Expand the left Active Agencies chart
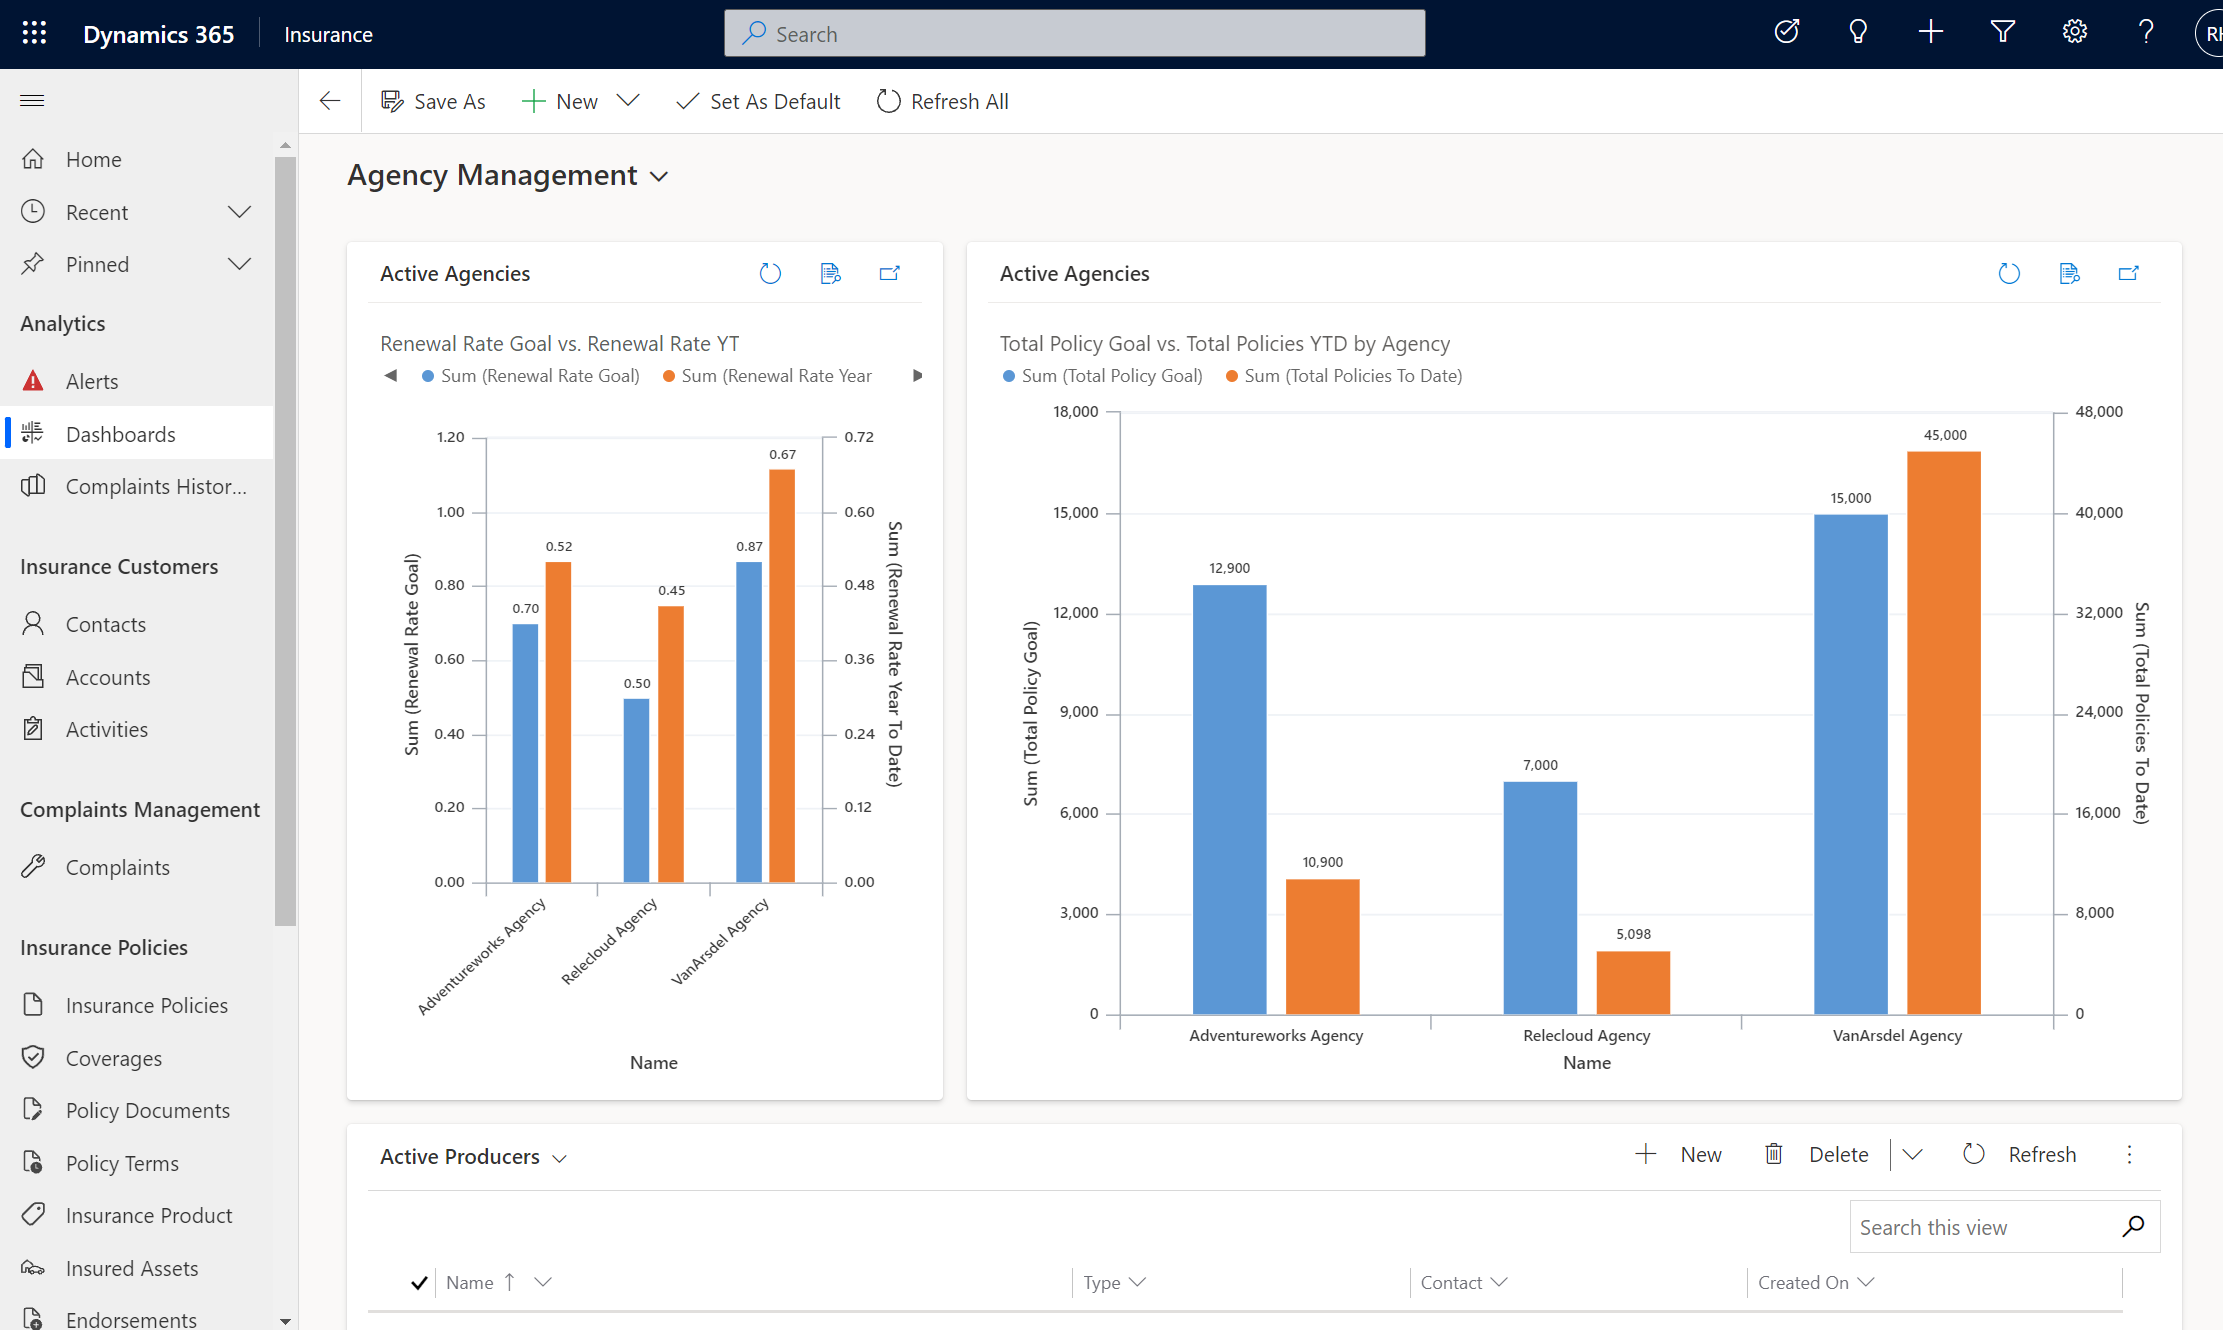This screenshot has height=1330, width=2223. (890, 274)
